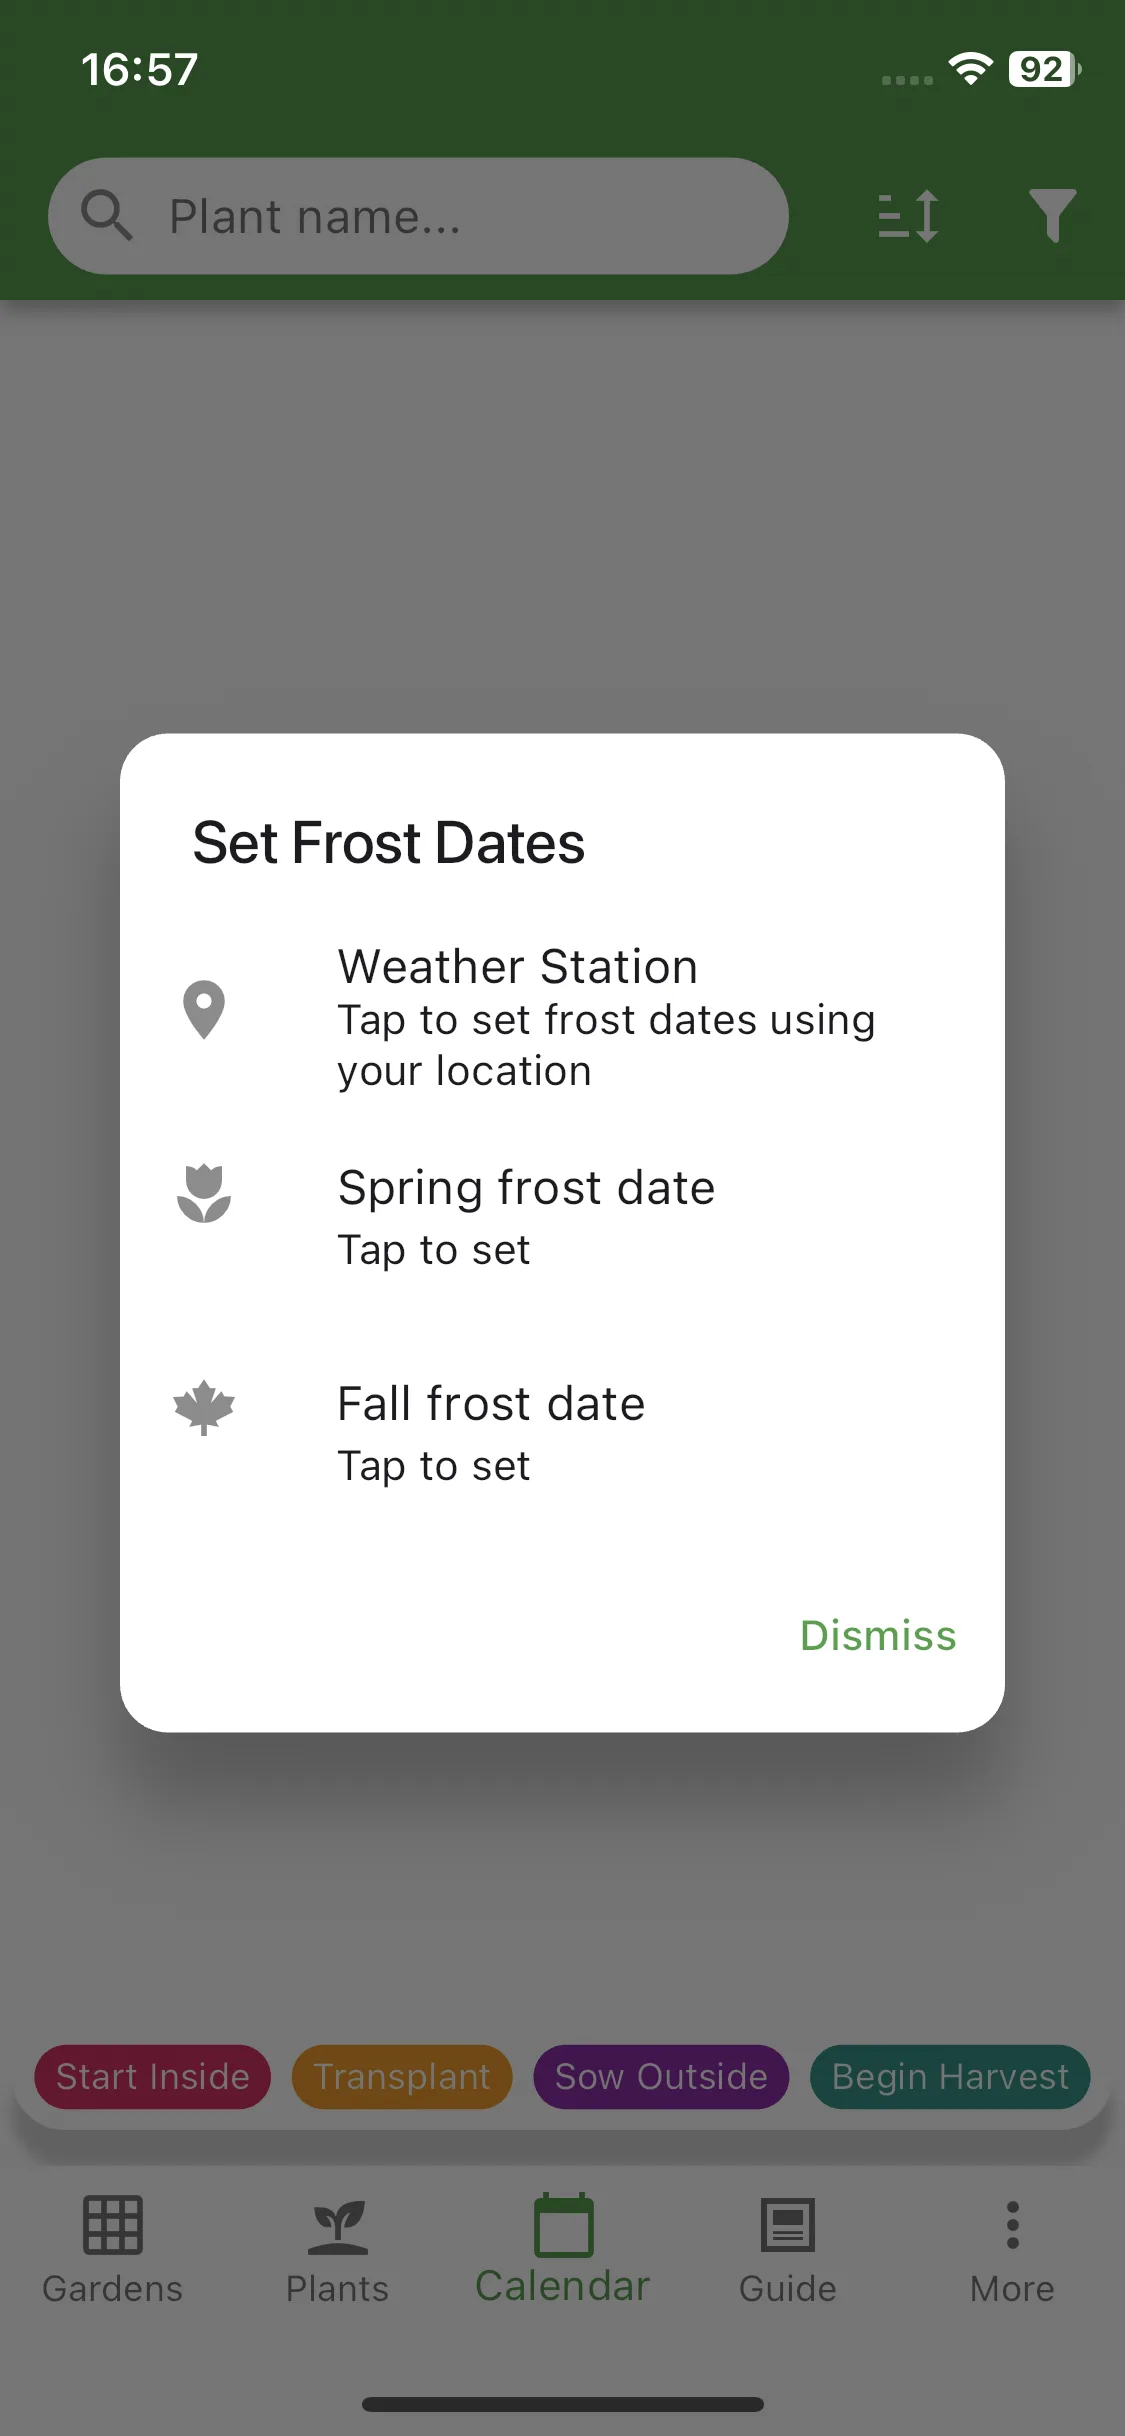Set the Spring frost date
Screen dimensions: 1125x2436
[562, 1217]
